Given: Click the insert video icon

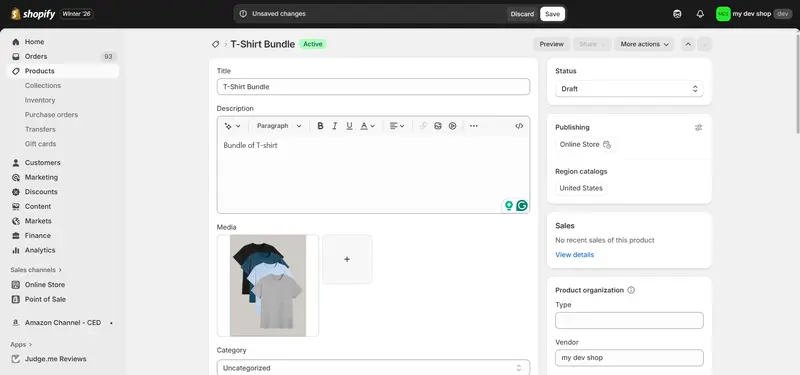Looking at the screenshot, I should (453, 126).
